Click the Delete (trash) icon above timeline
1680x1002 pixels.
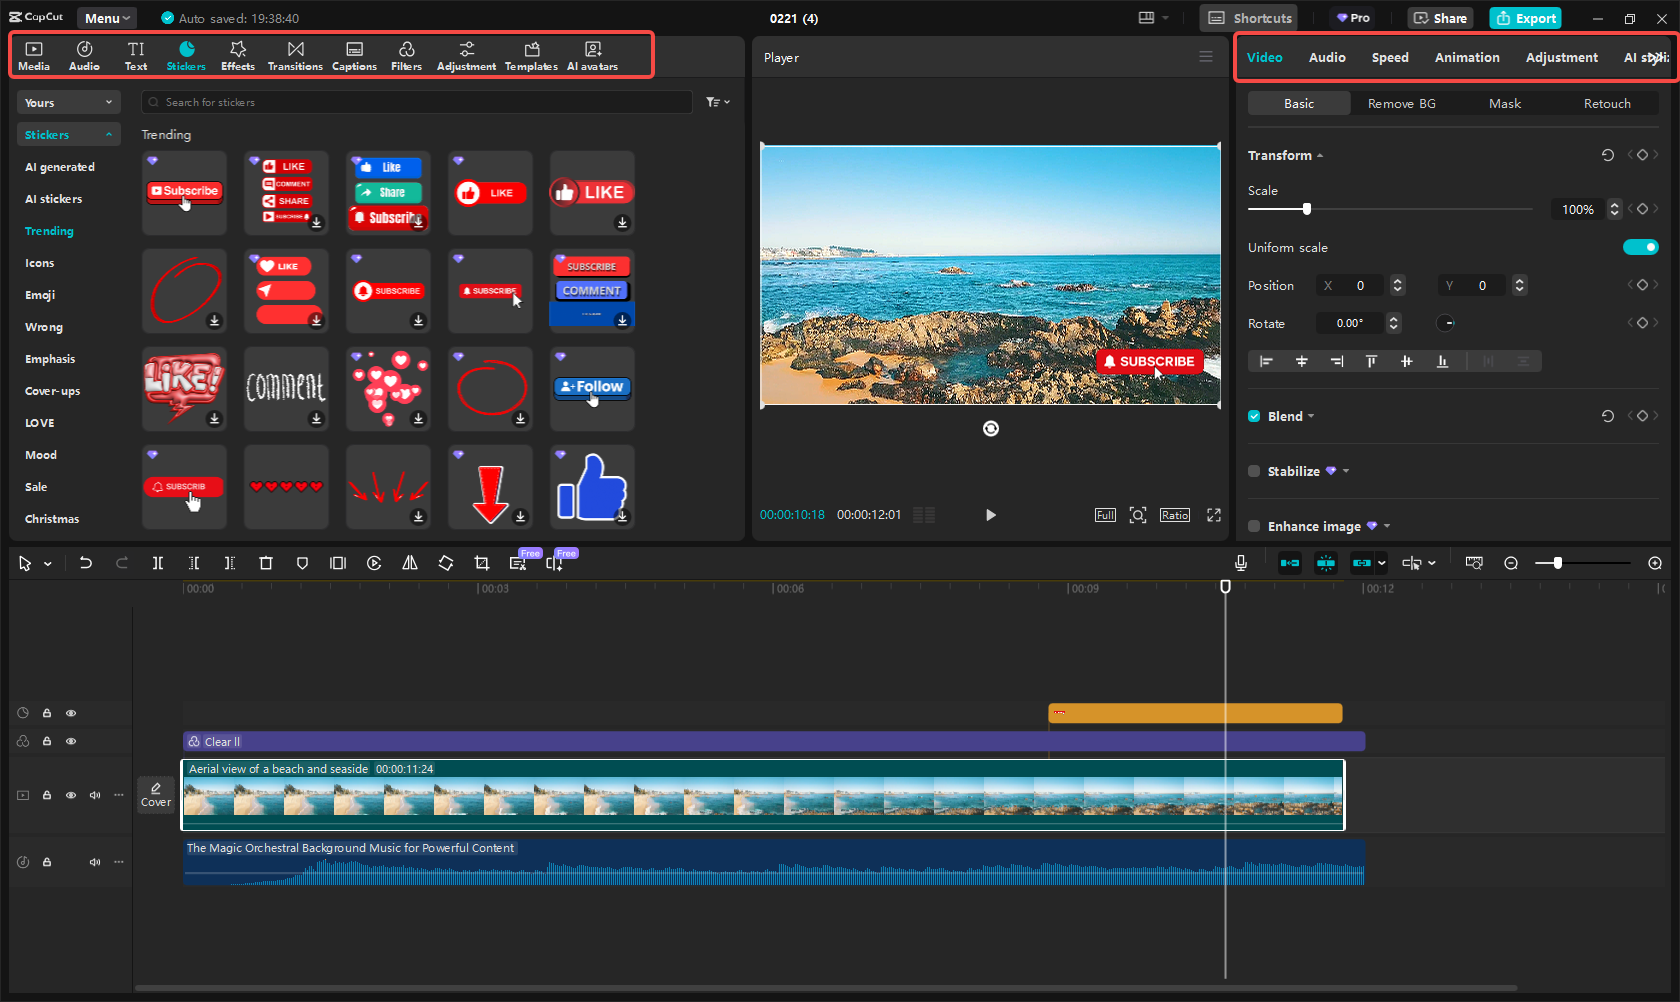266,563
